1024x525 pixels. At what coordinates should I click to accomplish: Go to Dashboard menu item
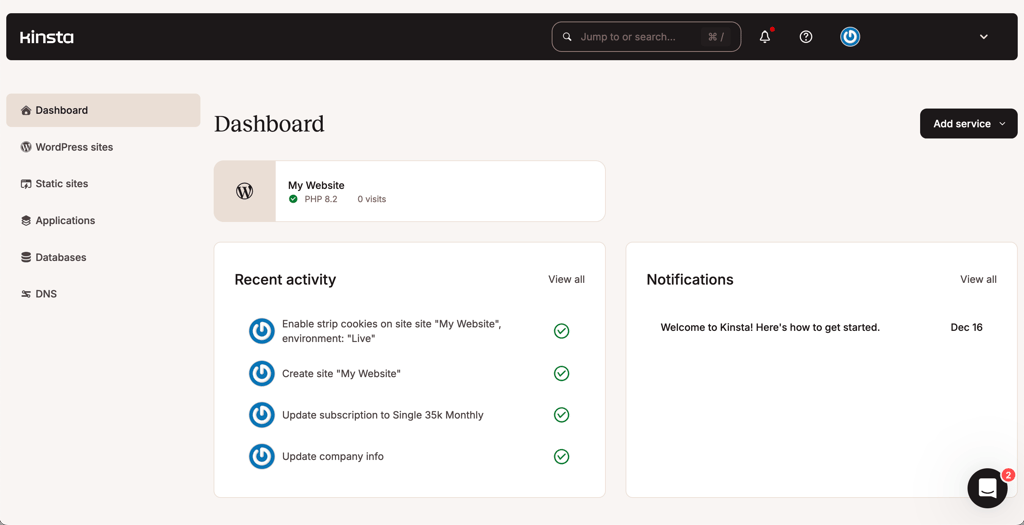103,110
